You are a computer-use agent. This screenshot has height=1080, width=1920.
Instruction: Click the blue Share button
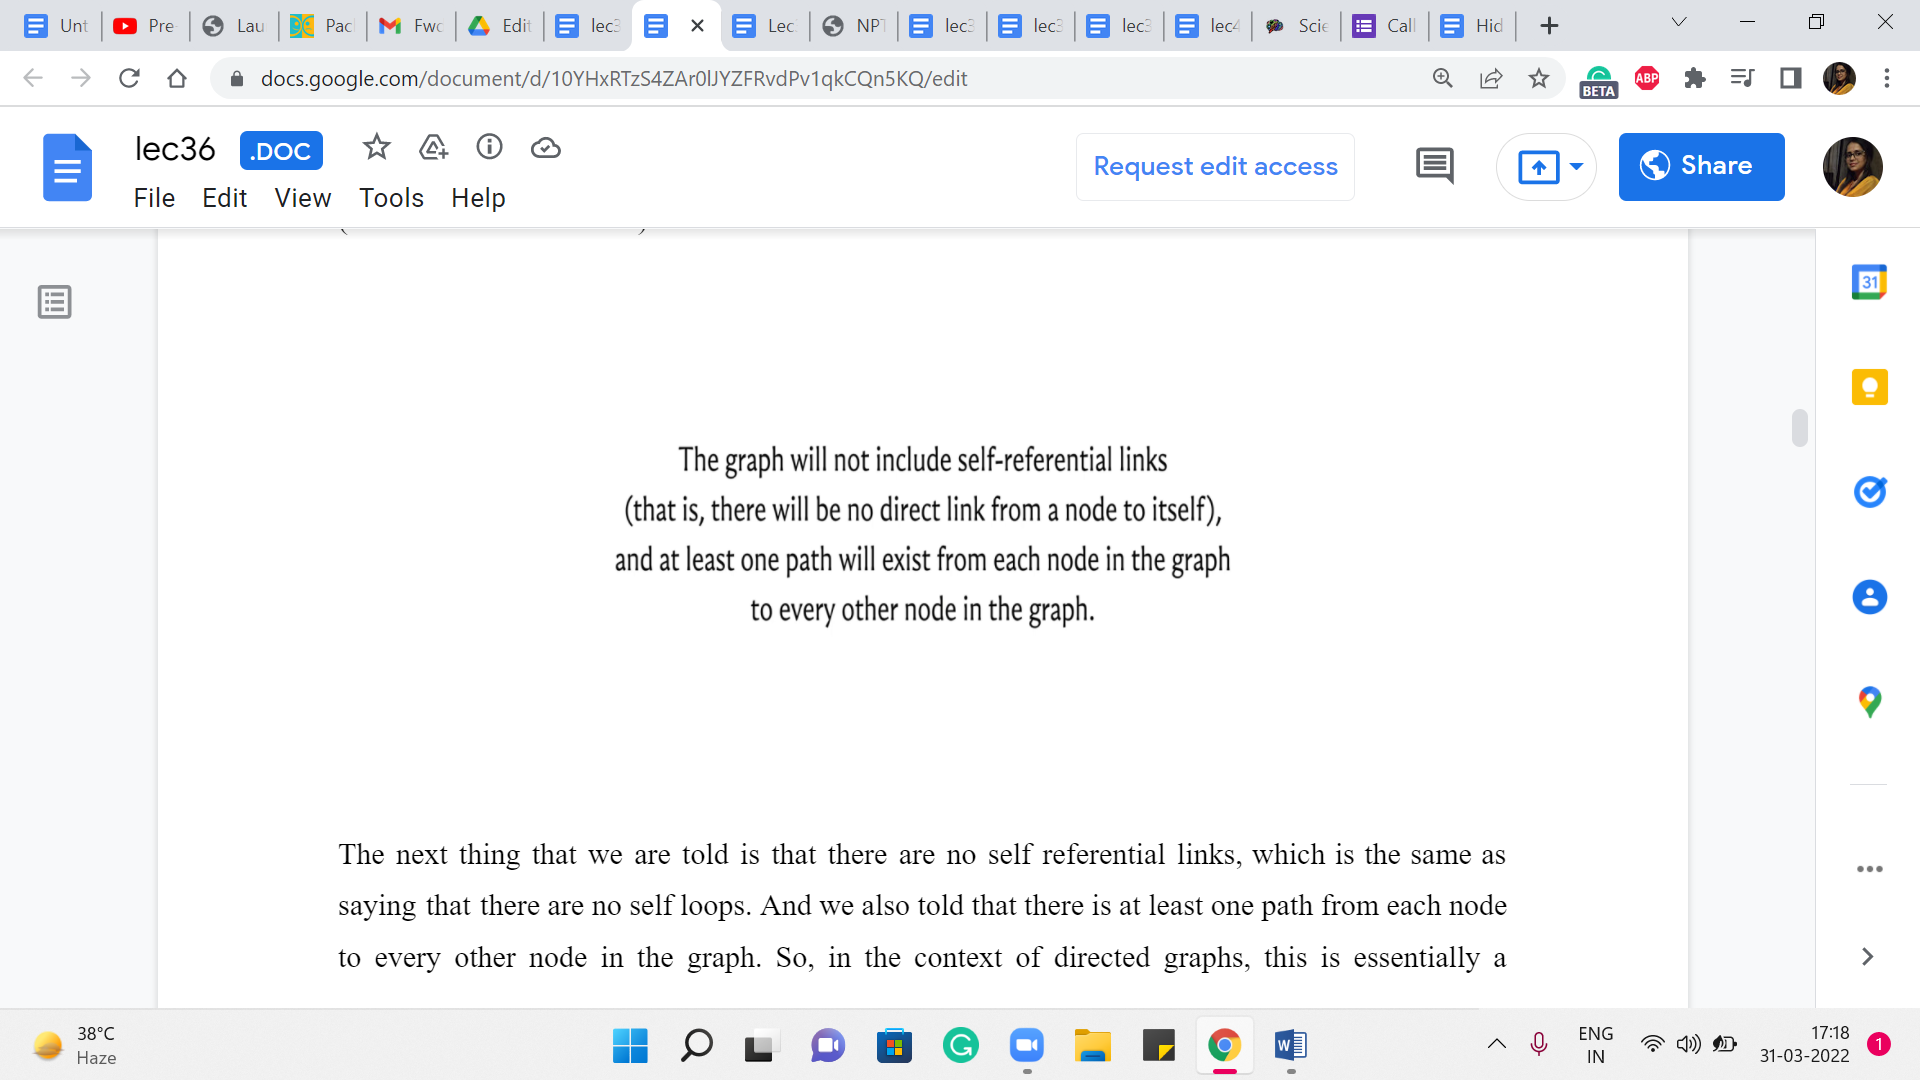point(1701,167)
